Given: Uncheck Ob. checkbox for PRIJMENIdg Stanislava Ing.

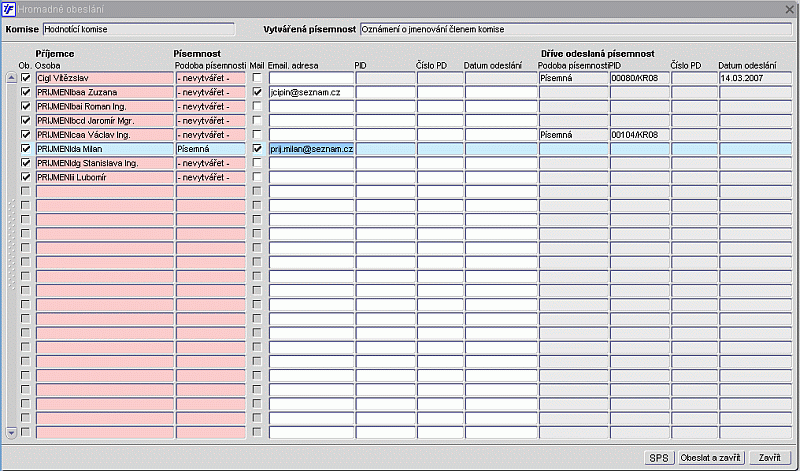Looking at the screenshot, I should (x=26, y=163).
